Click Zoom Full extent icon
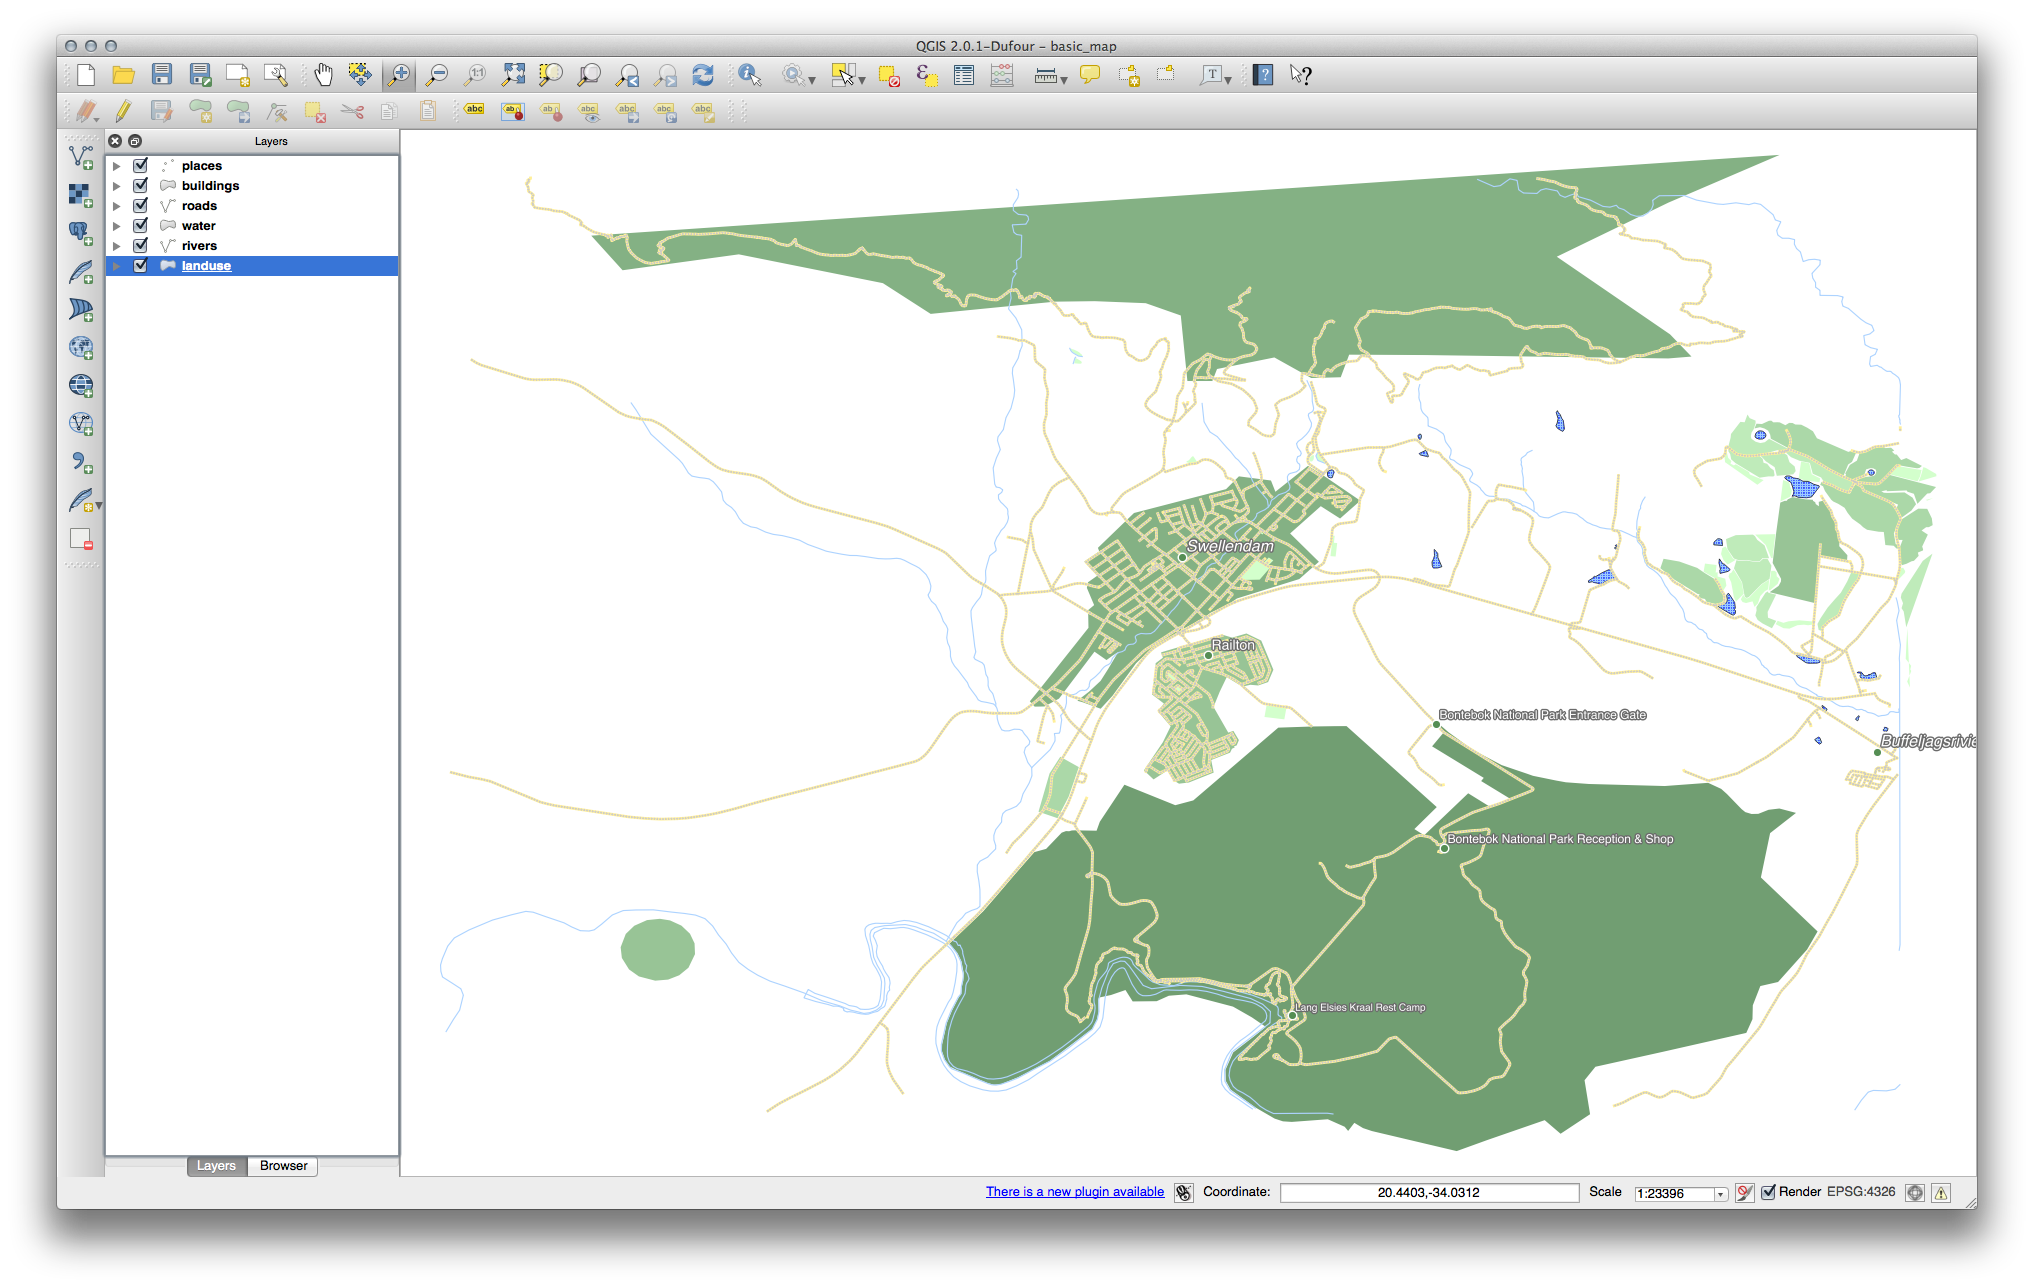2034x1288 pixels. click(513, 75)
